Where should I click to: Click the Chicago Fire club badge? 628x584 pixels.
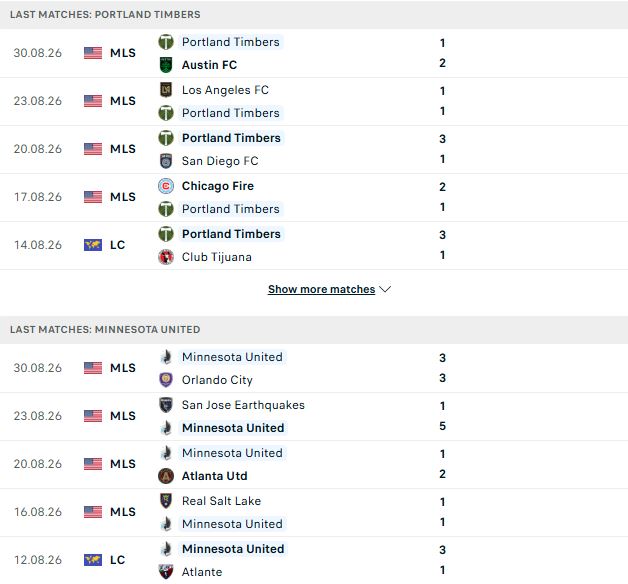(x=166, y=186)
